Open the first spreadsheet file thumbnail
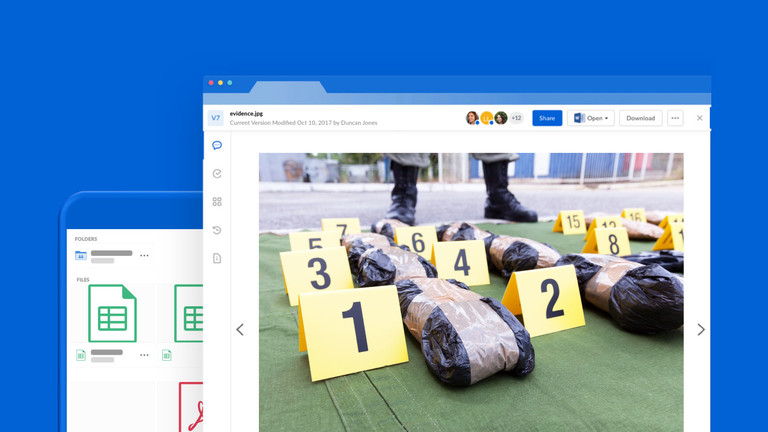Screen dimensions: 768x432 click(x=112, y=313)
